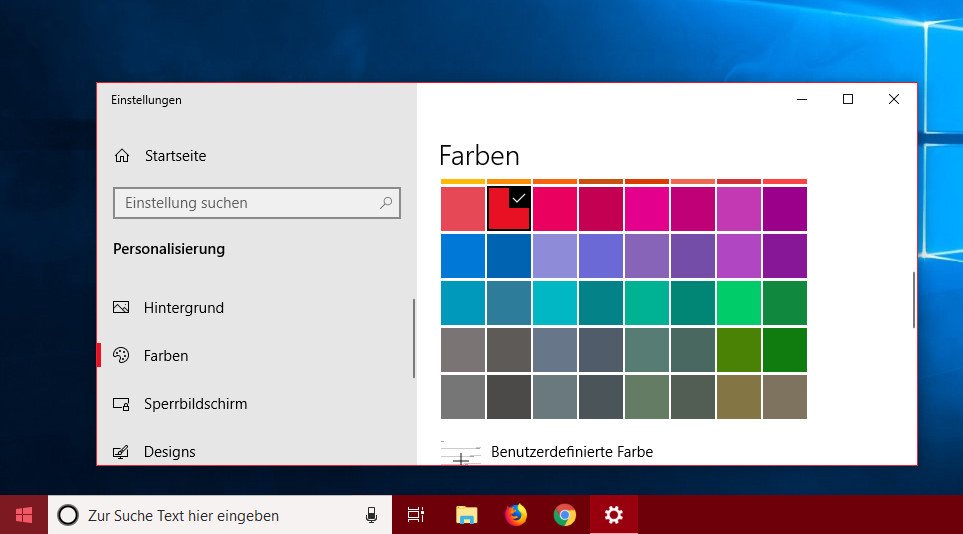Open Task View from the taskbar
The height and width of the screenshot is (534, 963).
[x=416, y=515]
